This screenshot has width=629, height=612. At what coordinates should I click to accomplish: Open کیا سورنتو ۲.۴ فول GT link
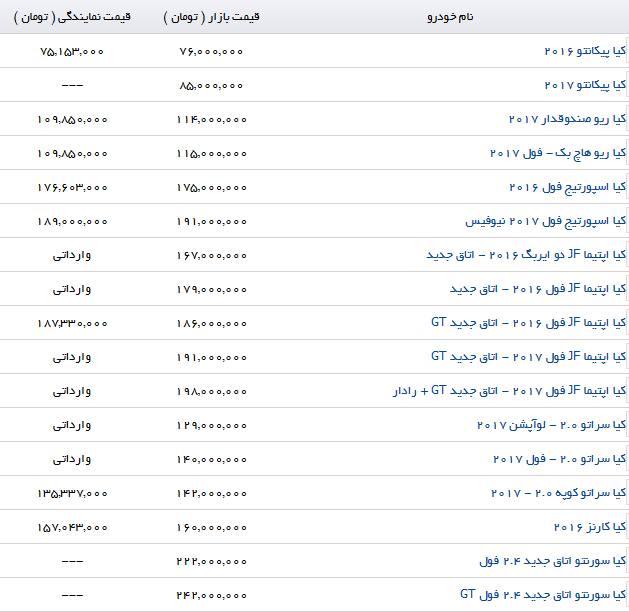543,595
